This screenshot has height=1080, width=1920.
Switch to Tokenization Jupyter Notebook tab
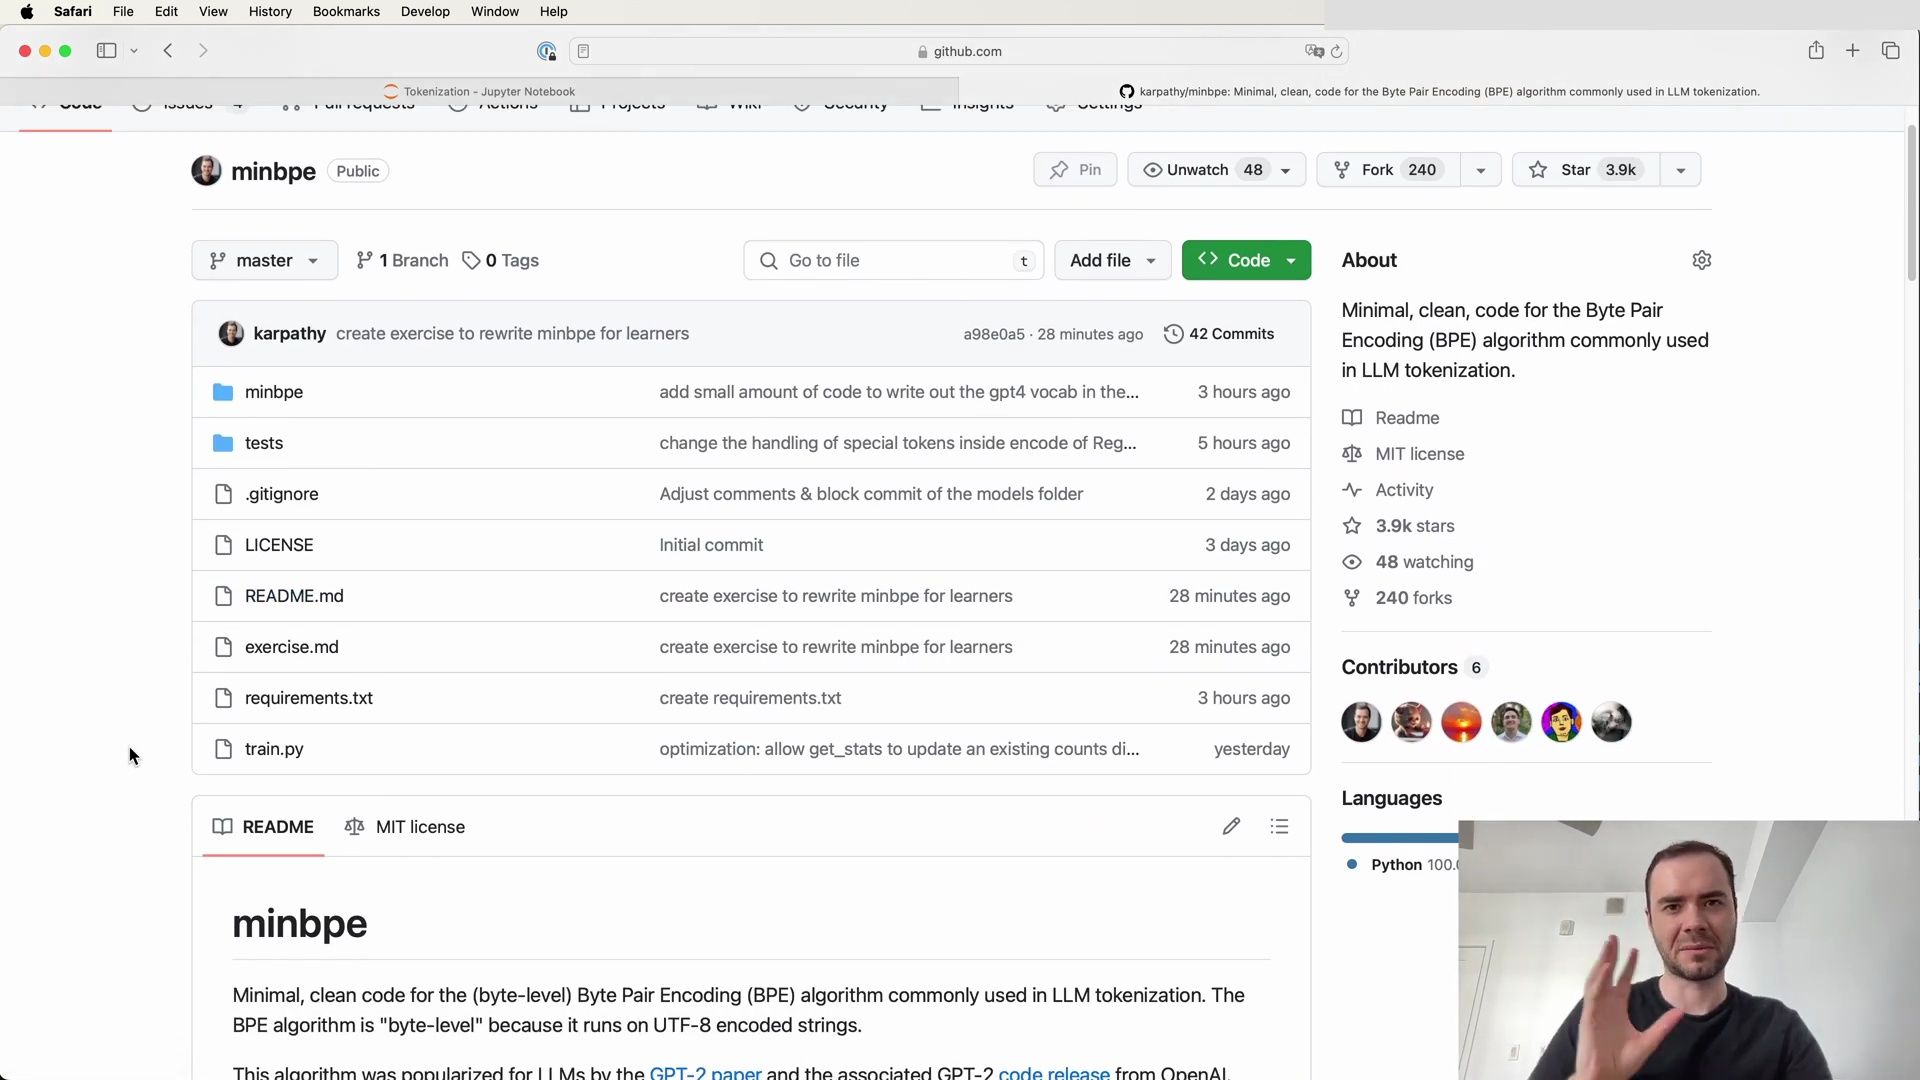point(480,91)
